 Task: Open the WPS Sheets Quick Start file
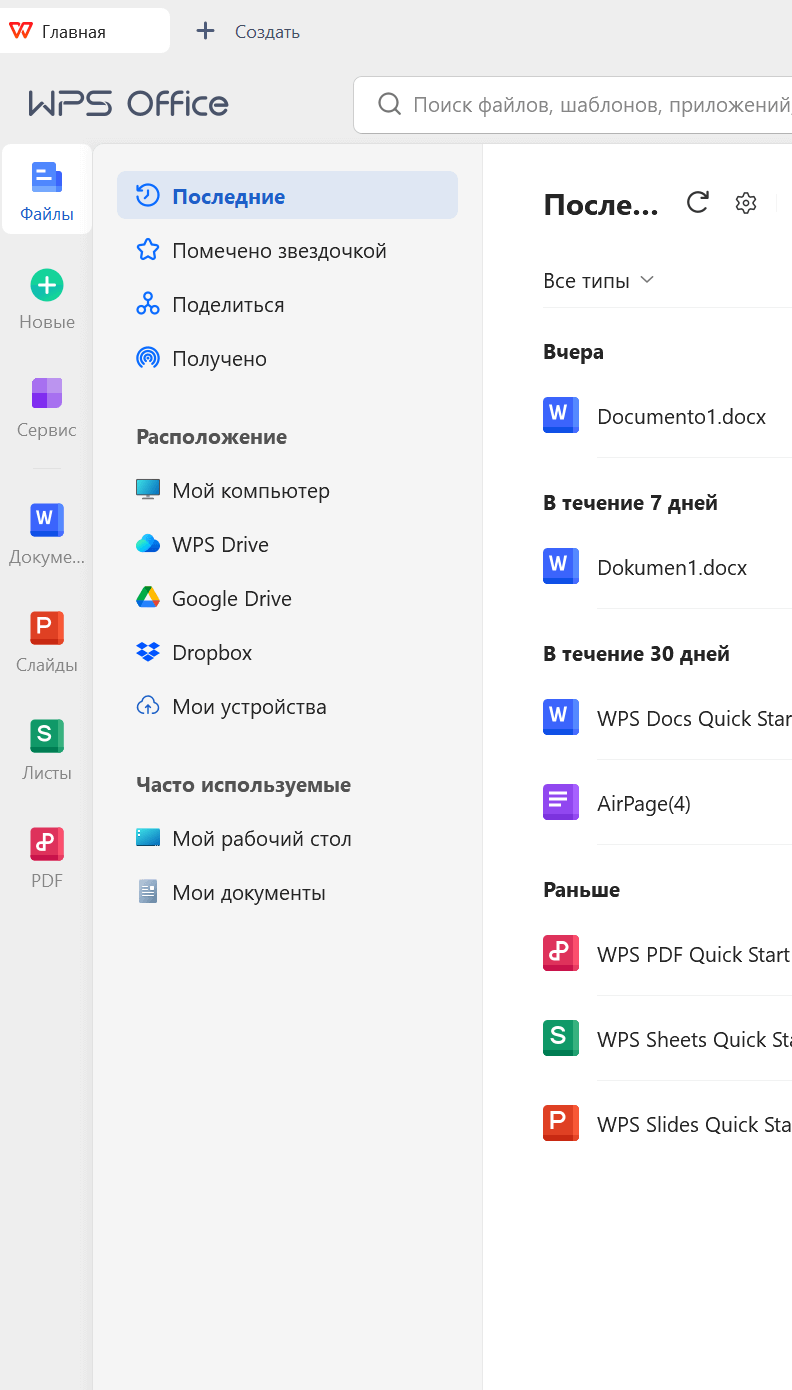click(694, 1039)
